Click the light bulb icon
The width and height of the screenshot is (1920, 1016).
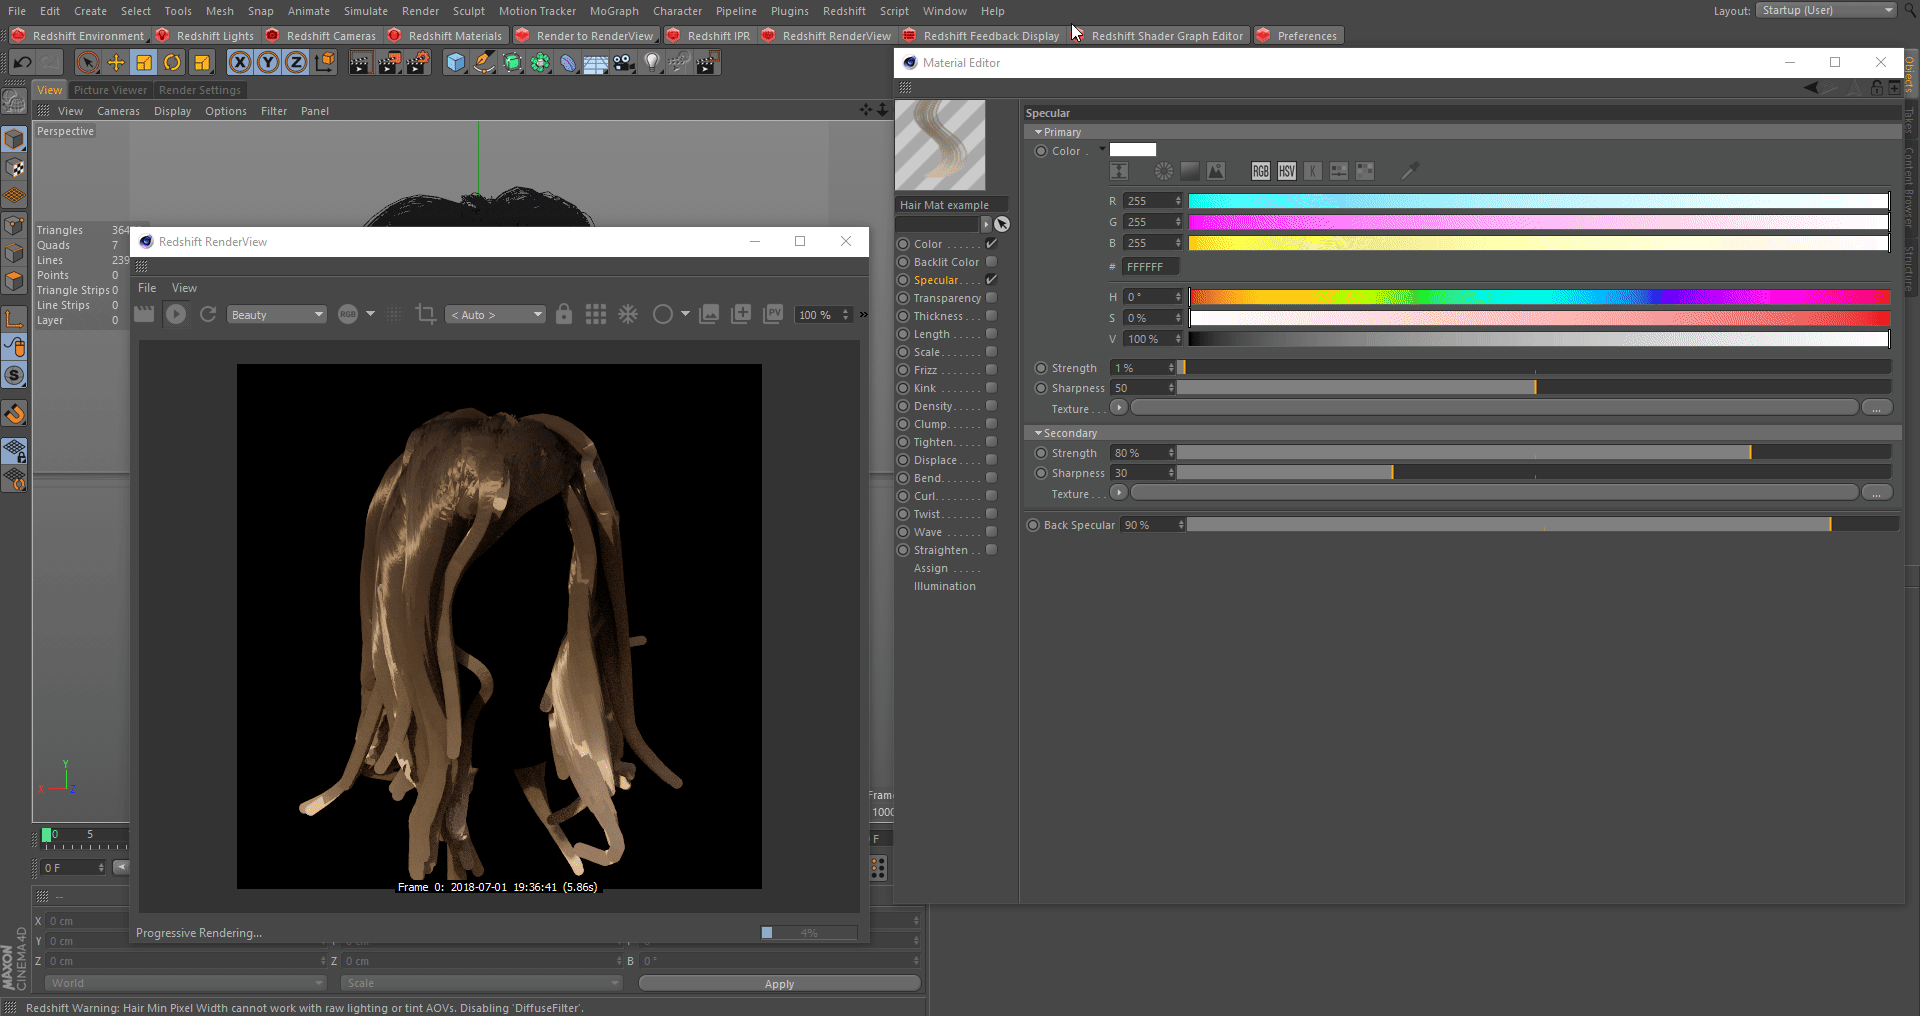tap(652, 63)
